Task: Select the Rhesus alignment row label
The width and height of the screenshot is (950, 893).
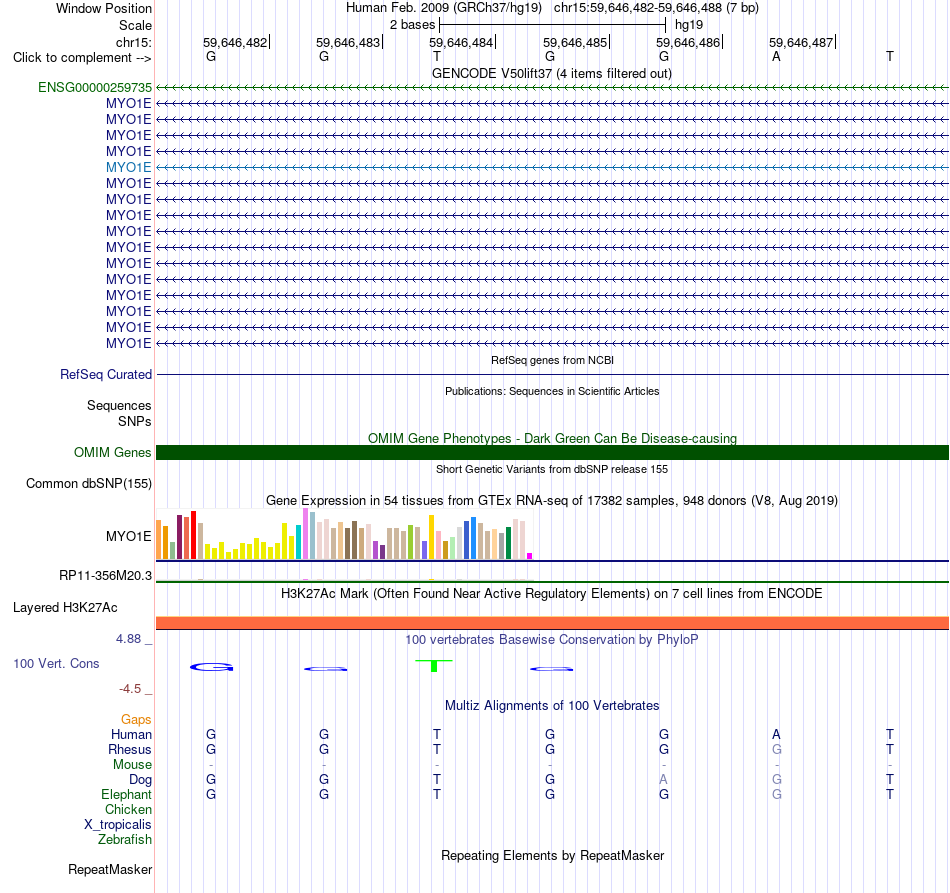Action: 130,749
